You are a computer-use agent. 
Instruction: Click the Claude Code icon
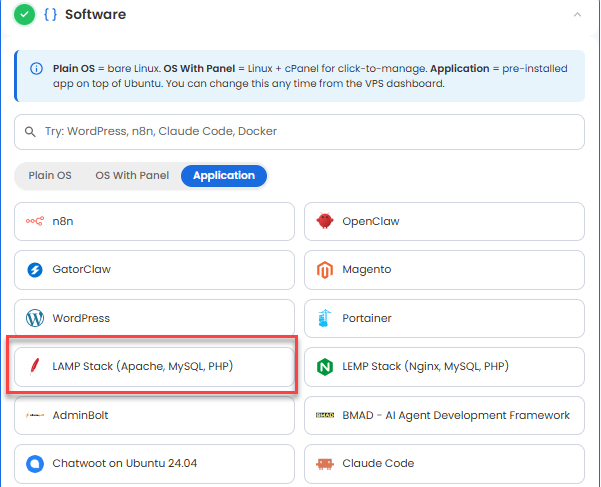click(x=325, y=464)
